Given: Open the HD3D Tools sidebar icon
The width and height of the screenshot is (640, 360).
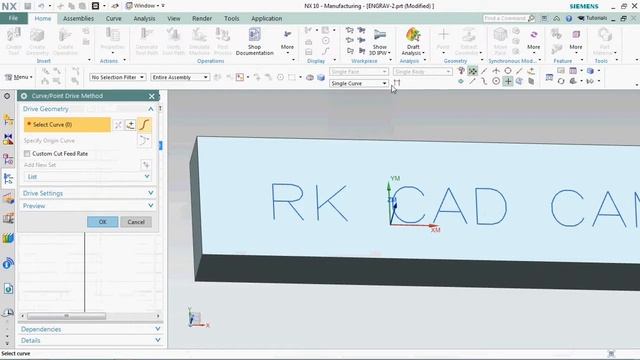Looking at the screenshot, I should (x=8, y=263).
